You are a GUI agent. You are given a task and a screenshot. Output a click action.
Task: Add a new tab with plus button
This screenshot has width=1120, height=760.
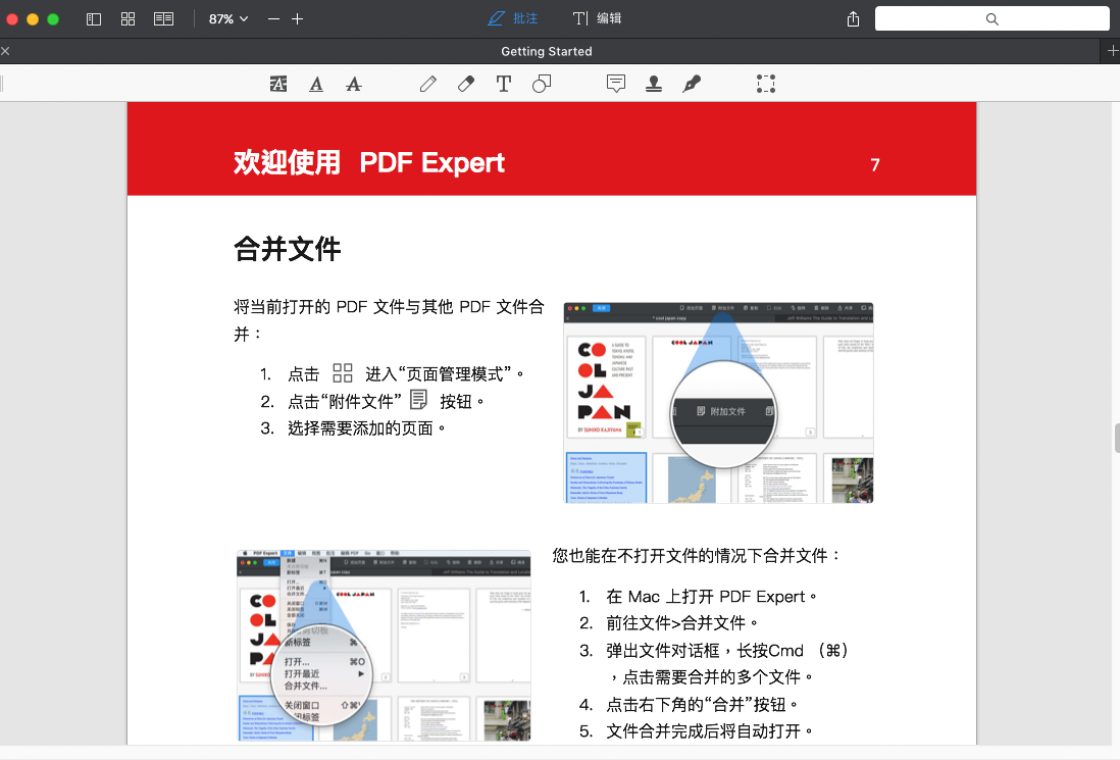point(1112,51)
